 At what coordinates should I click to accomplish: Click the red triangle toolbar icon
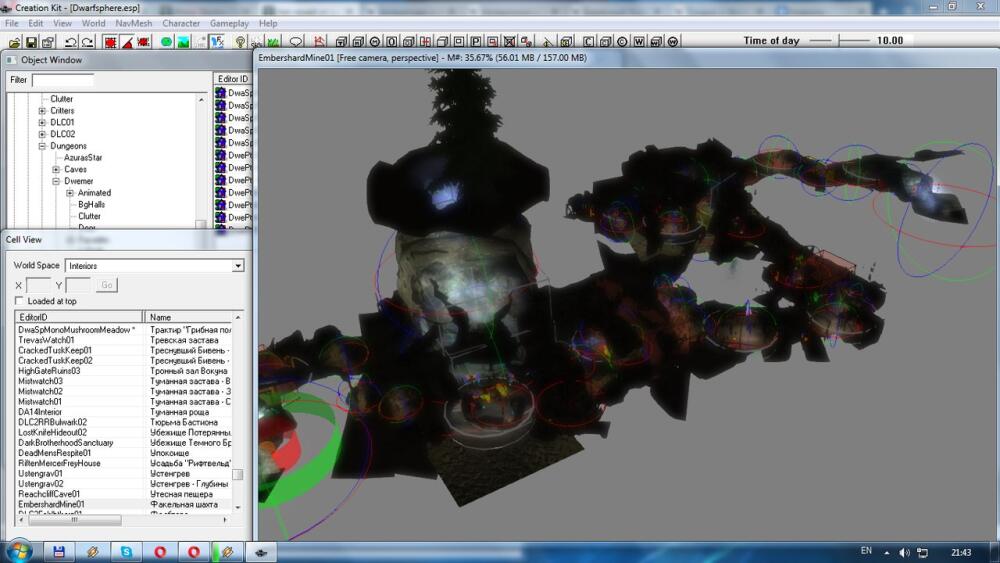[127, 42]
